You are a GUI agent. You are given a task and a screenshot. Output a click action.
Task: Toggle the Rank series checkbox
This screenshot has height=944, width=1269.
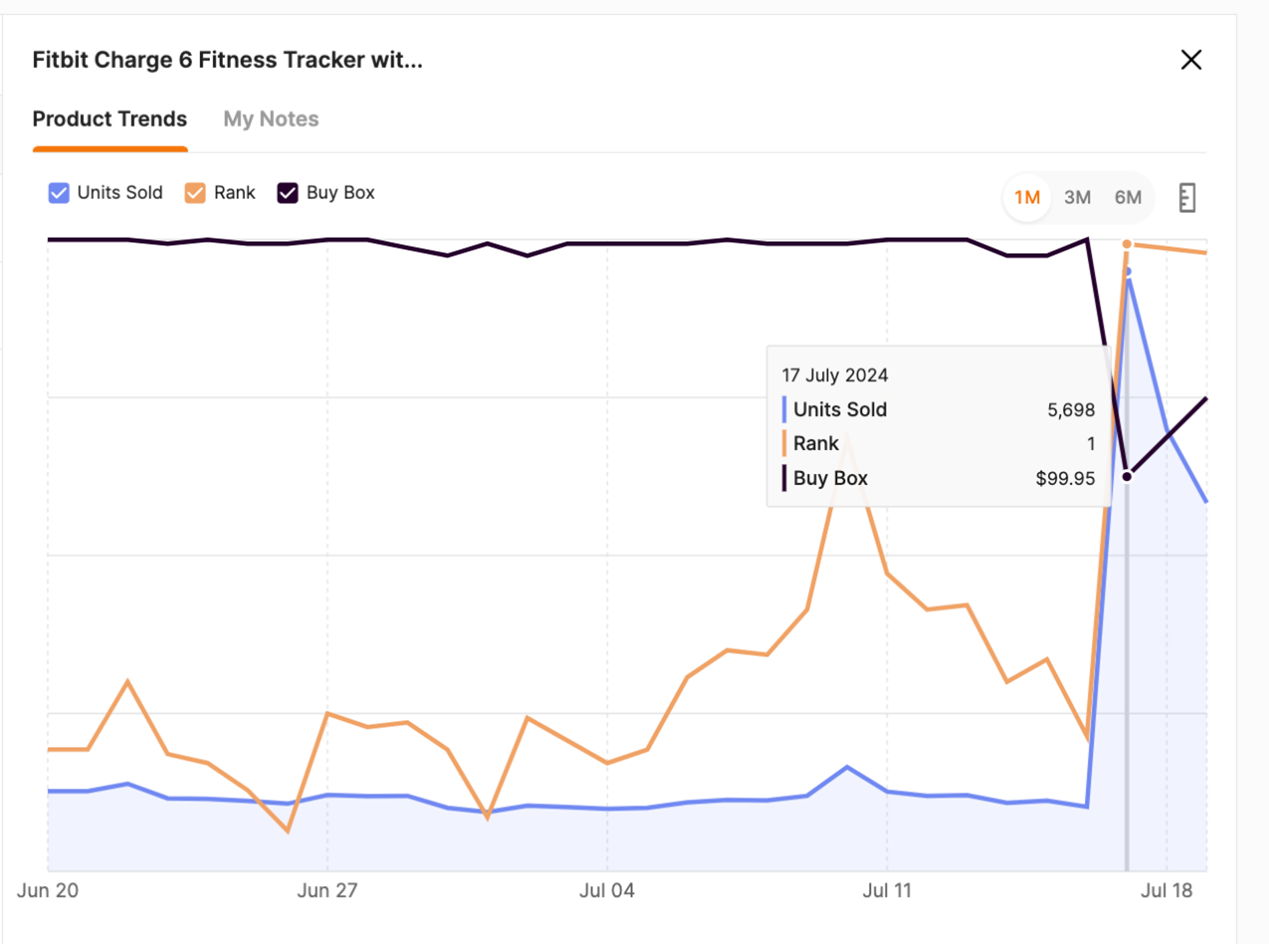point(196,193)
